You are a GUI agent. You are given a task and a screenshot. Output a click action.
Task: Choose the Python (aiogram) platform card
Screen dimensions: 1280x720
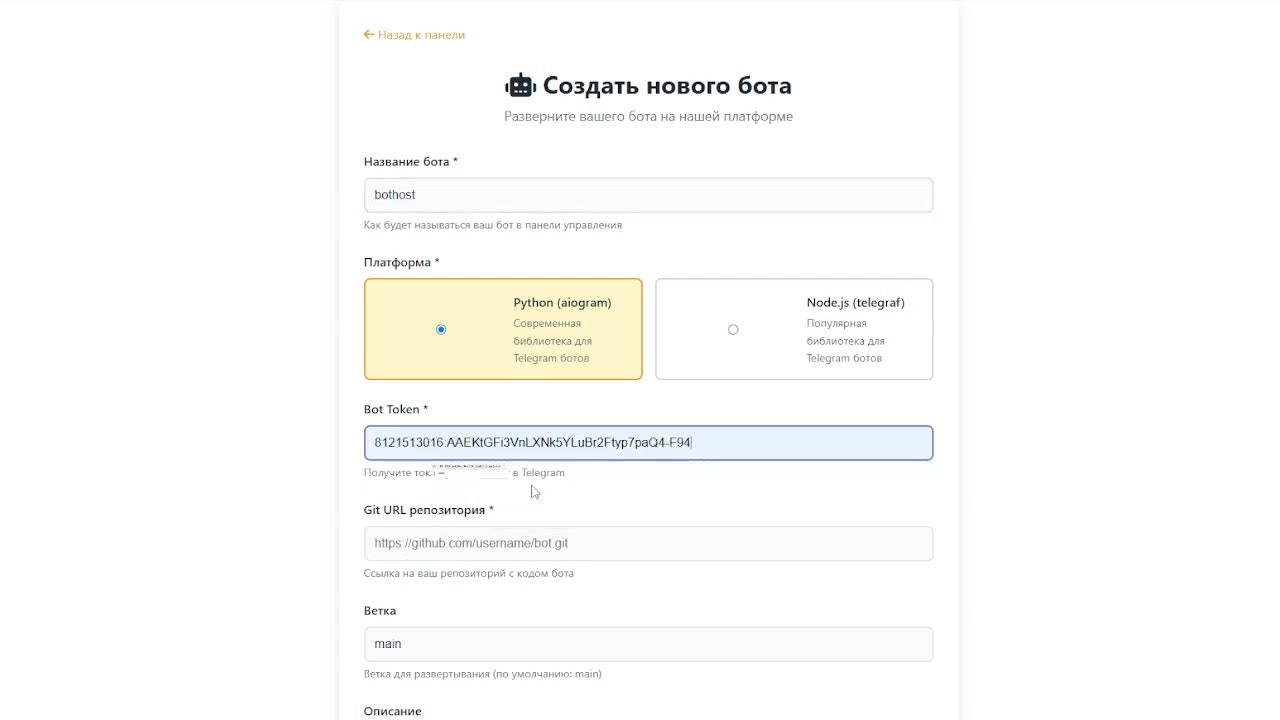(503, 329)
